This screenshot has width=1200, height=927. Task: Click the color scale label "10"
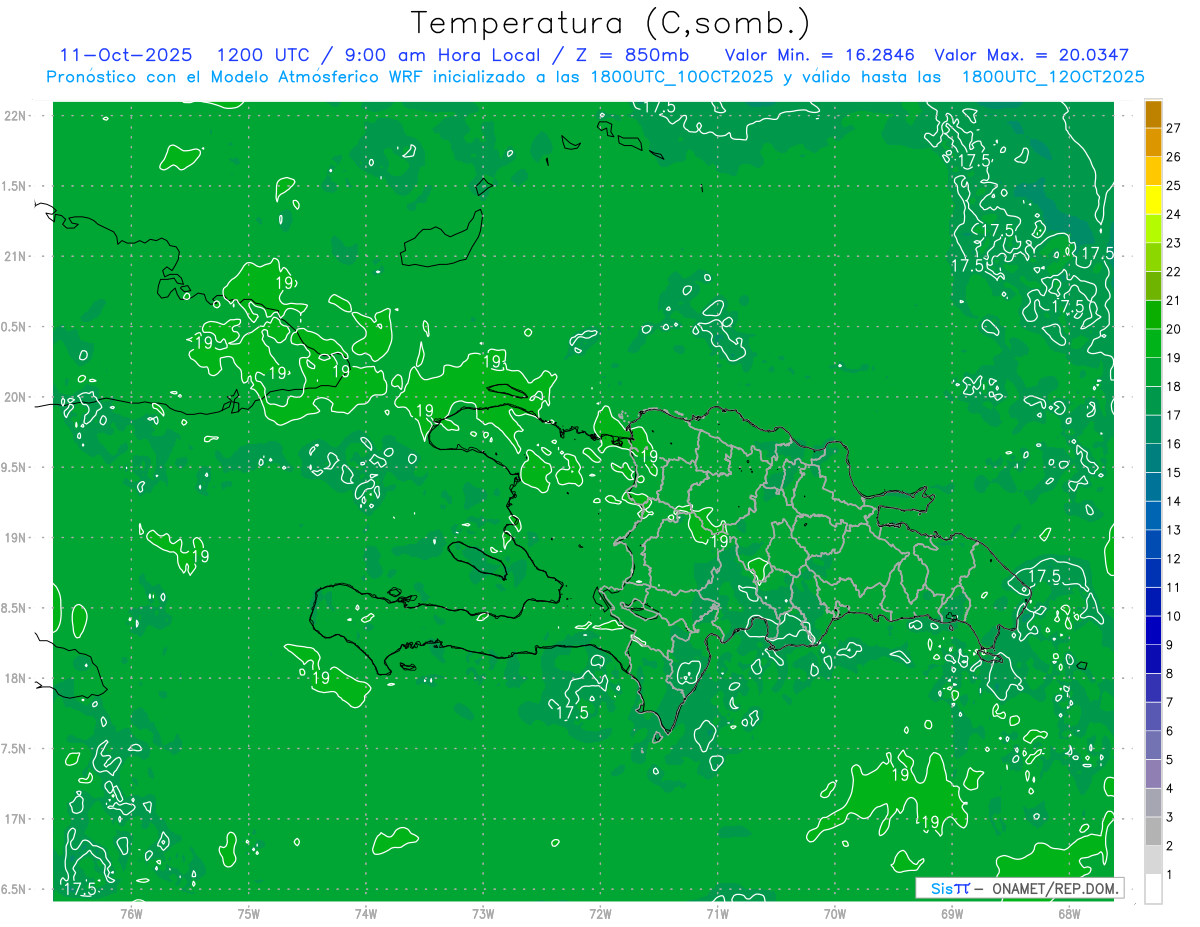point(1174,616)
